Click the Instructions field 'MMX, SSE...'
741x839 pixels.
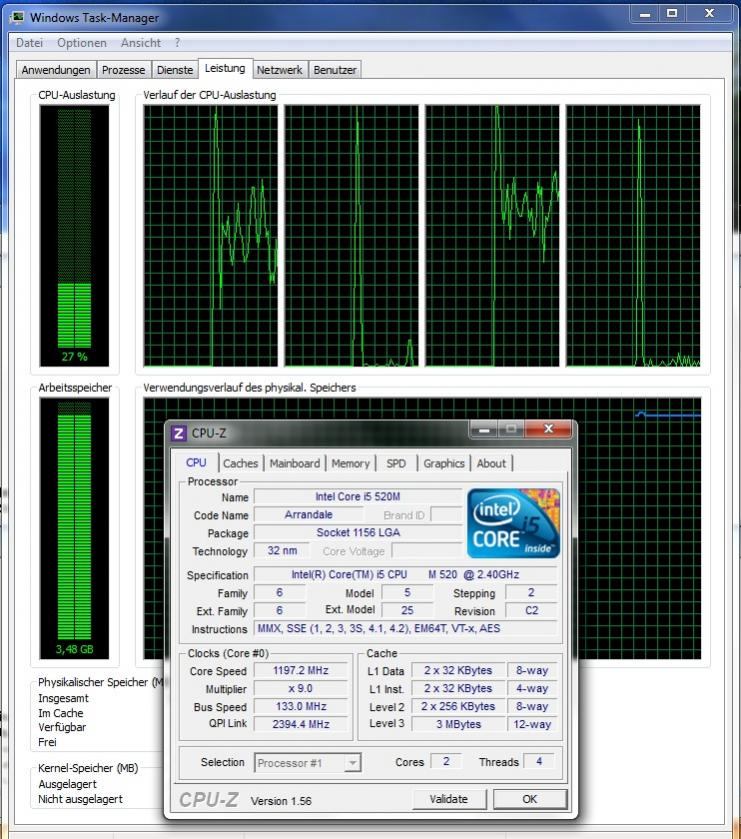pyautogui.click(x=406, y=628)
